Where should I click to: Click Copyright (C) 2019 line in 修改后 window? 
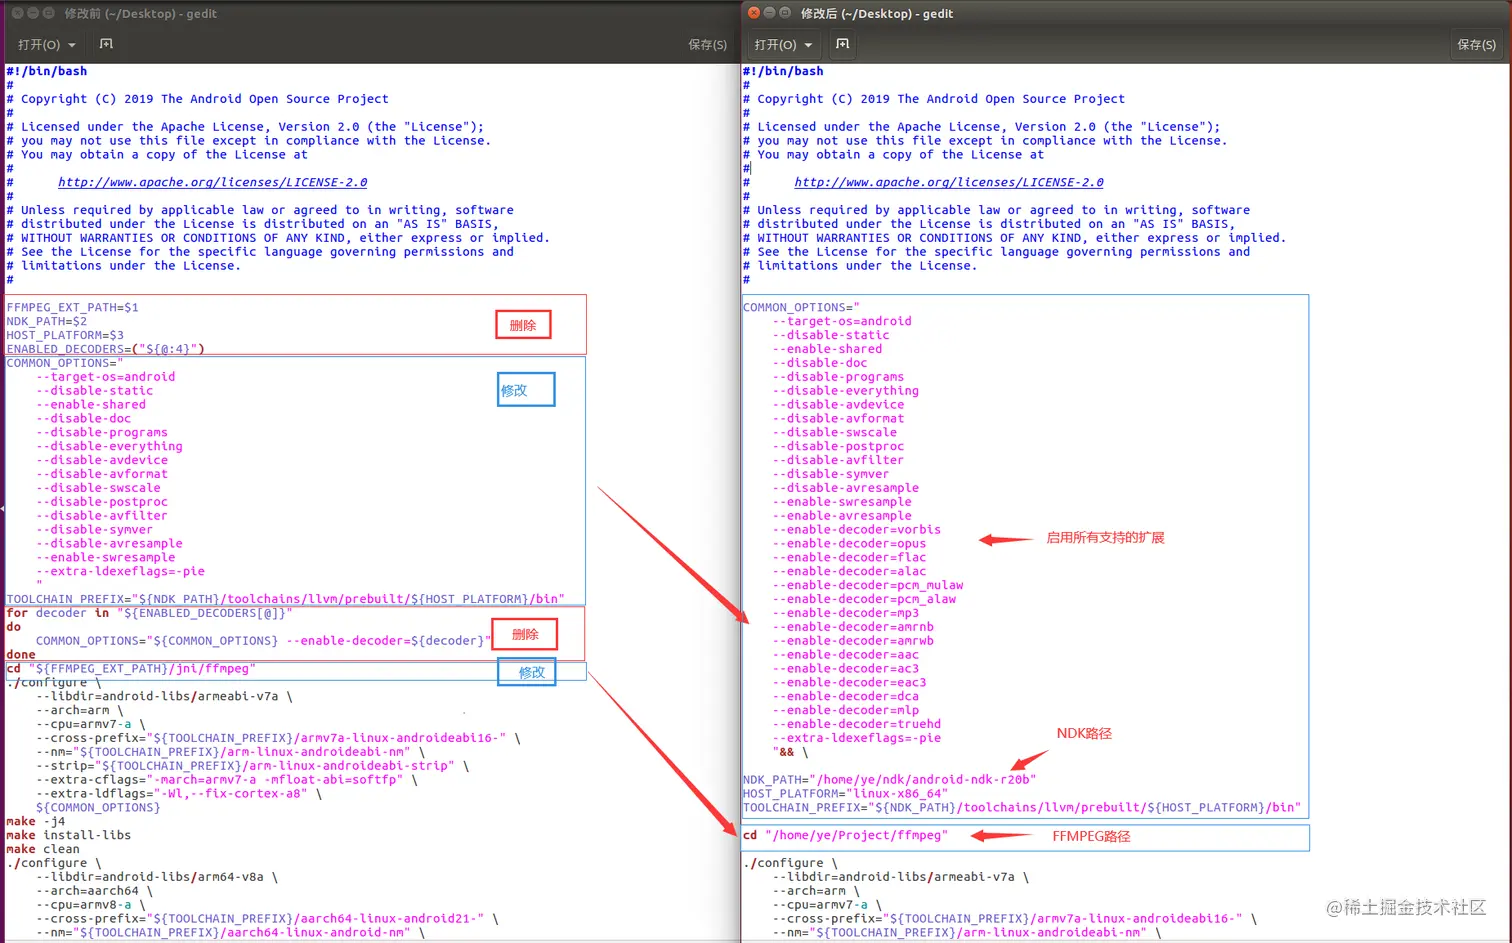click(x=934, y=99)
